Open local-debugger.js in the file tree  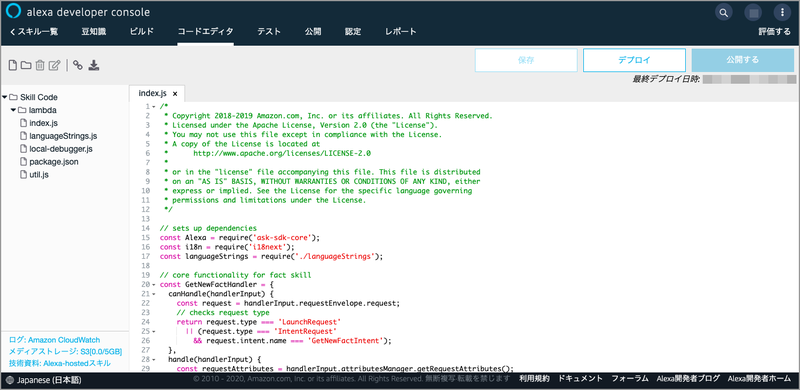pyautogui.click(x=61, y=149)
